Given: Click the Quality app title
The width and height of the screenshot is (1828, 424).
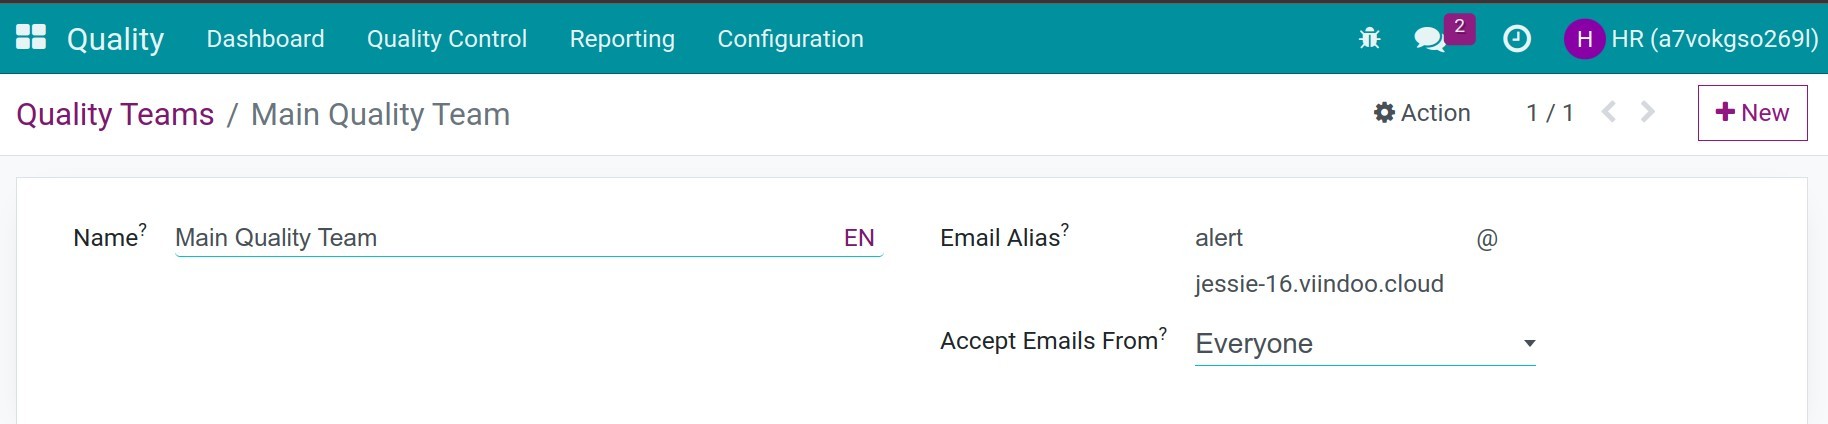Looking at the screenshot, I should click(115, 39).
